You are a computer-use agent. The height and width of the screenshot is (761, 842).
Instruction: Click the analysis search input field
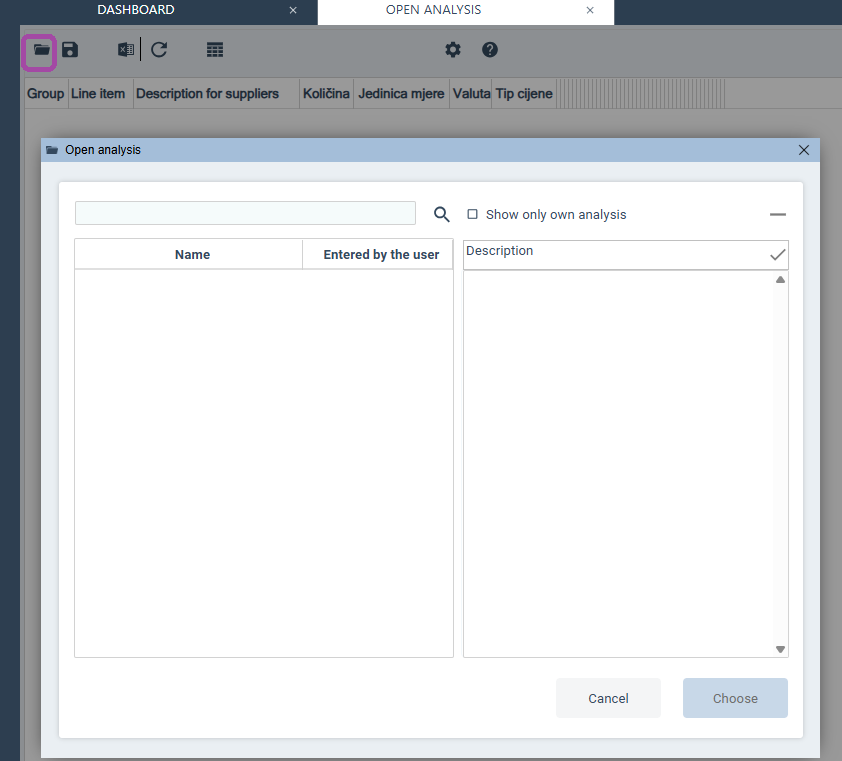click(x=245, y=213)
